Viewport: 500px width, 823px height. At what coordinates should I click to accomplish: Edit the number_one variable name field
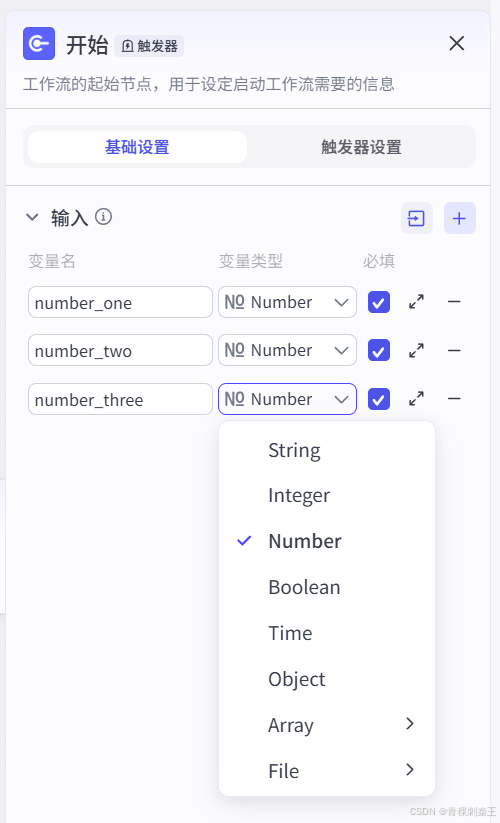pyautogui.click(x=120, y=302)
